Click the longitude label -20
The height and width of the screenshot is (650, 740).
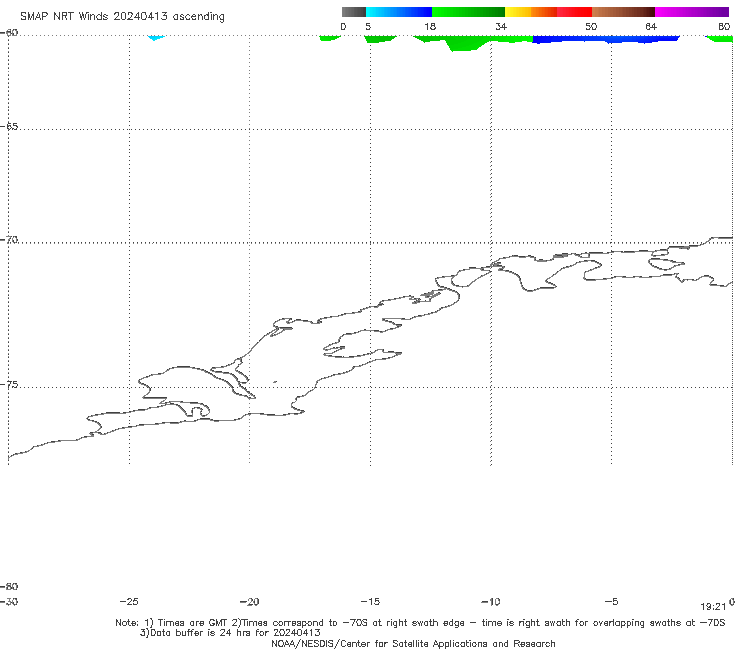[249, 601]
